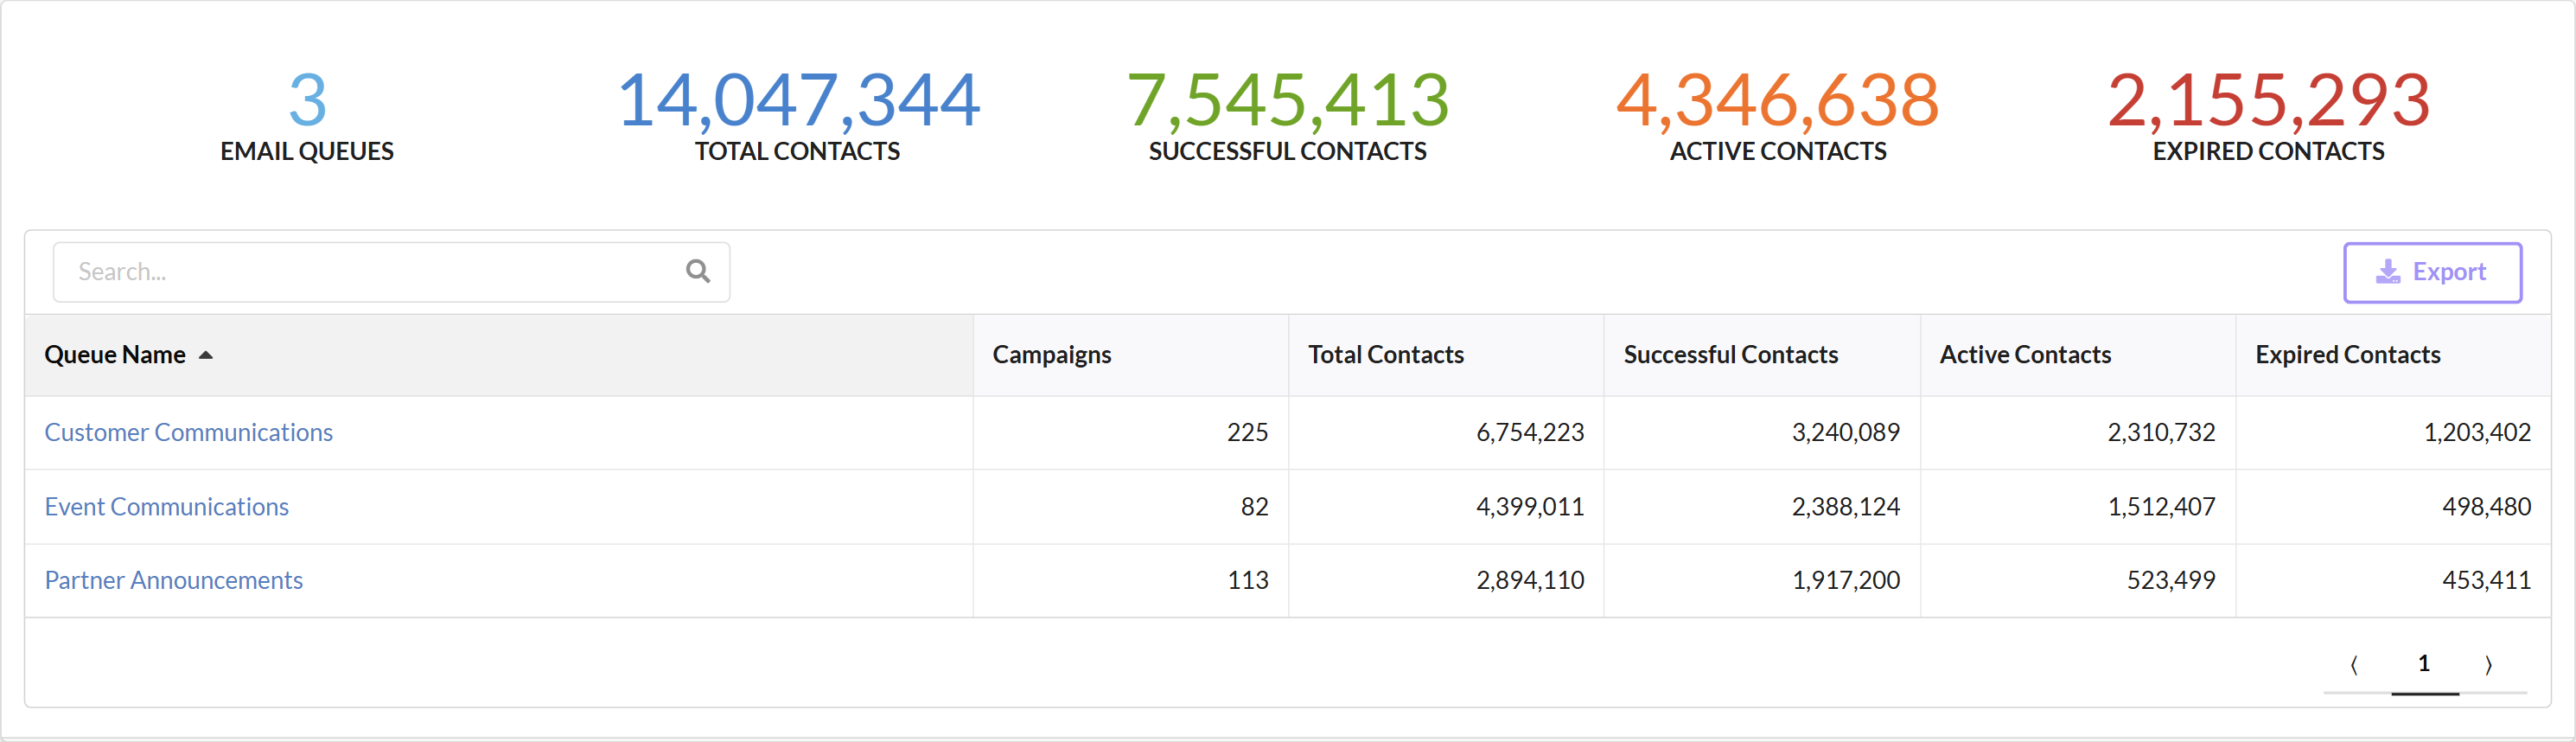Click the 4,346,638 Active Contacts summary figure
This screenshot has width=2576, height=742.
(1777, 101)
